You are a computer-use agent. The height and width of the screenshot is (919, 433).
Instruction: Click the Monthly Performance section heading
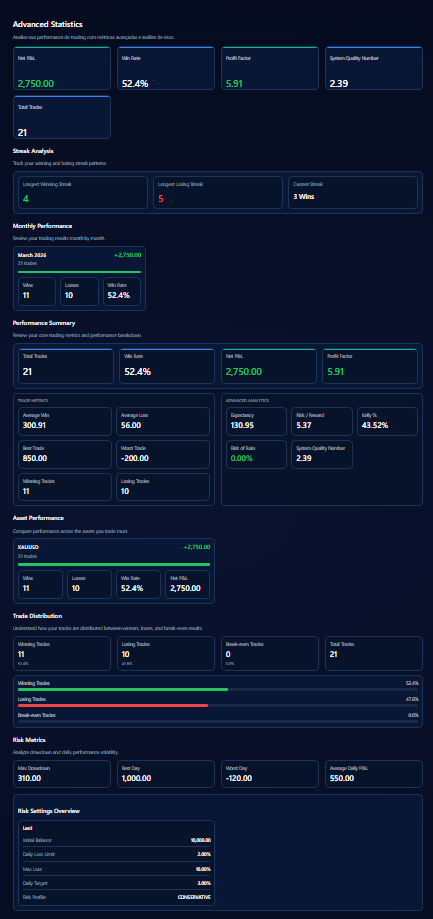coord(42,226)
